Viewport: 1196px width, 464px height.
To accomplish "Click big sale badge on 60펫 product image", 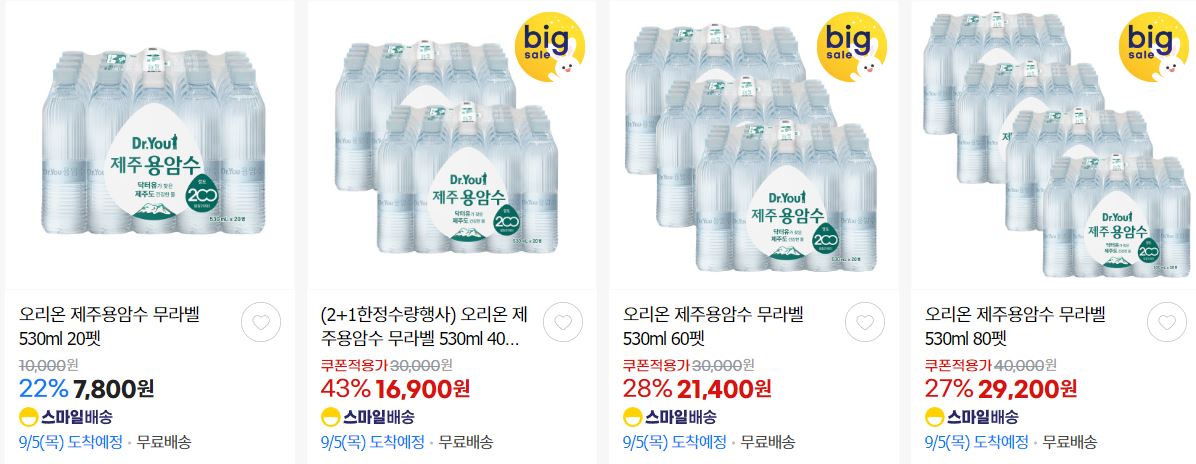I will [x=852, y=47].
